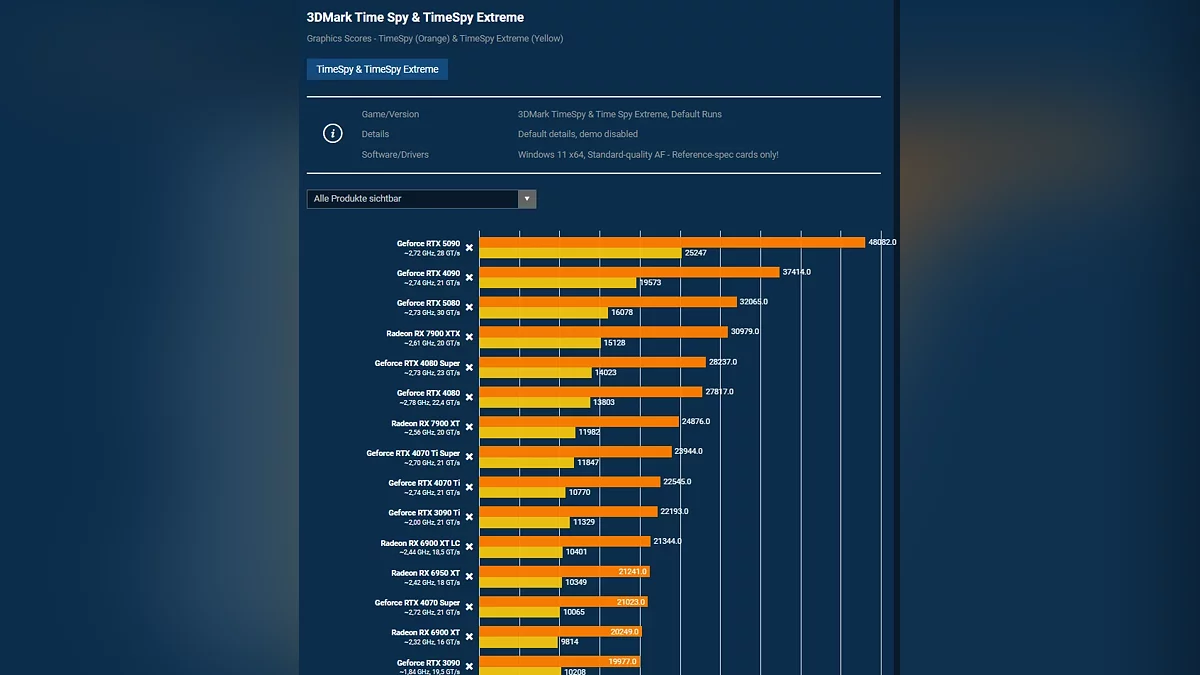The width and height of the screenshot is (1200, 675).
Task: Click the X beside Geforce RTX 5080
Action: tap(469, 308)
